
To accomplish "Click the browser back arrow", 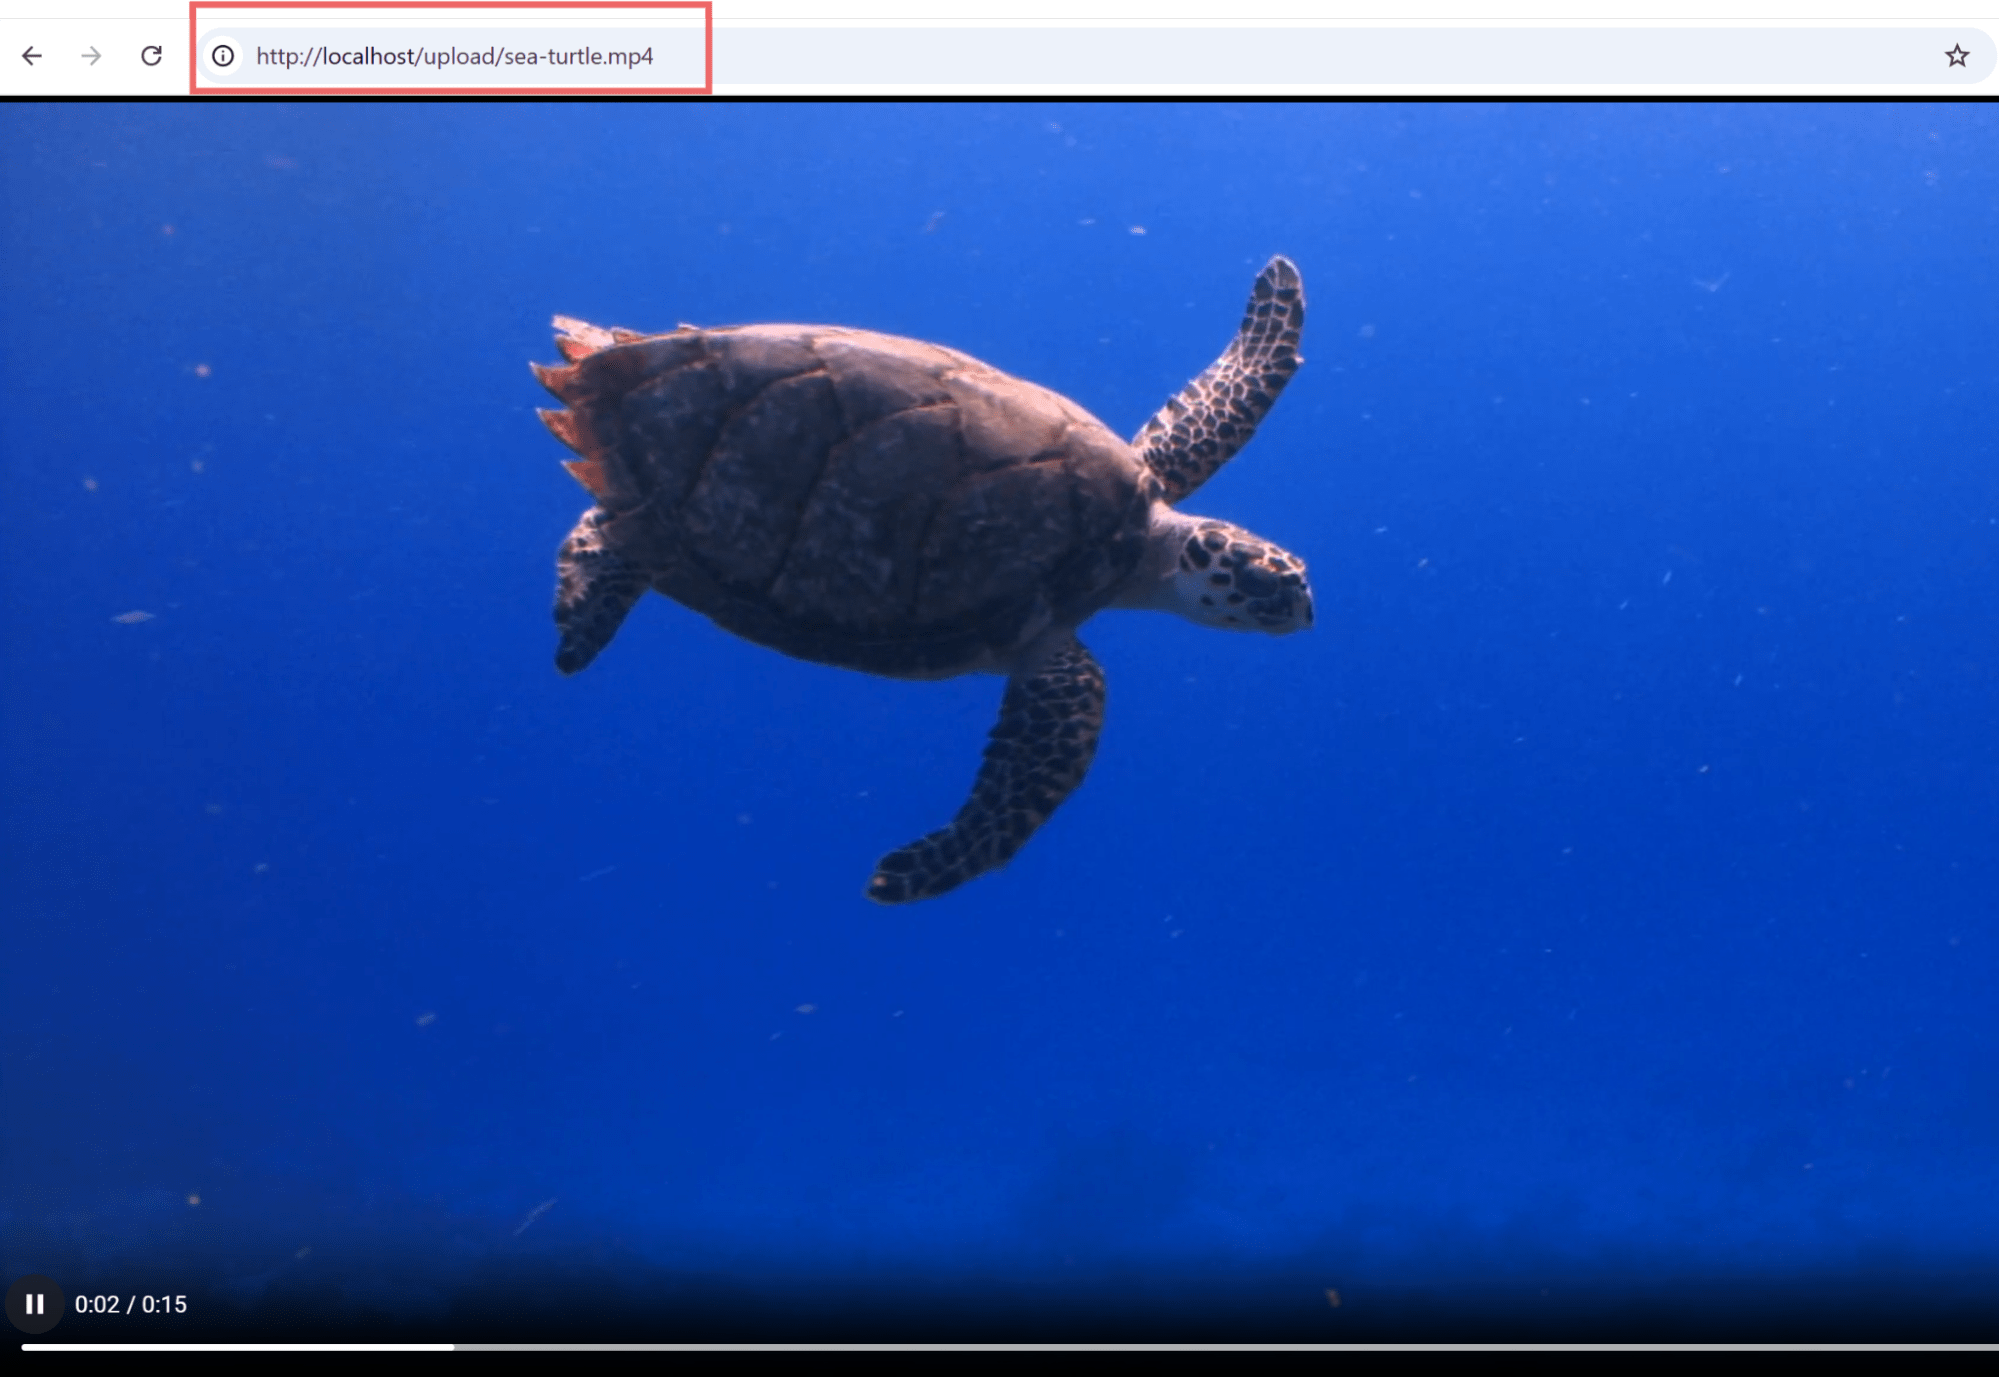I will (32, 56).
